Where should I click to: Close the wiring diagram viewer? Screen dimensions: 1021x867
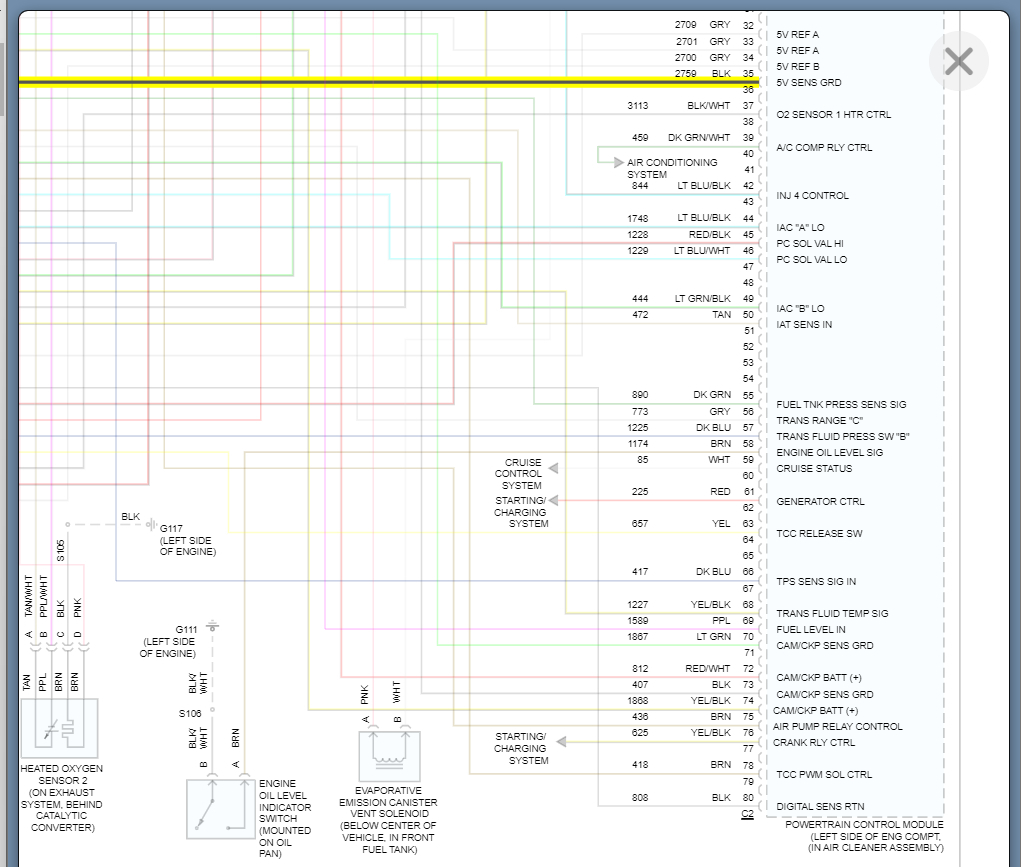958,61
